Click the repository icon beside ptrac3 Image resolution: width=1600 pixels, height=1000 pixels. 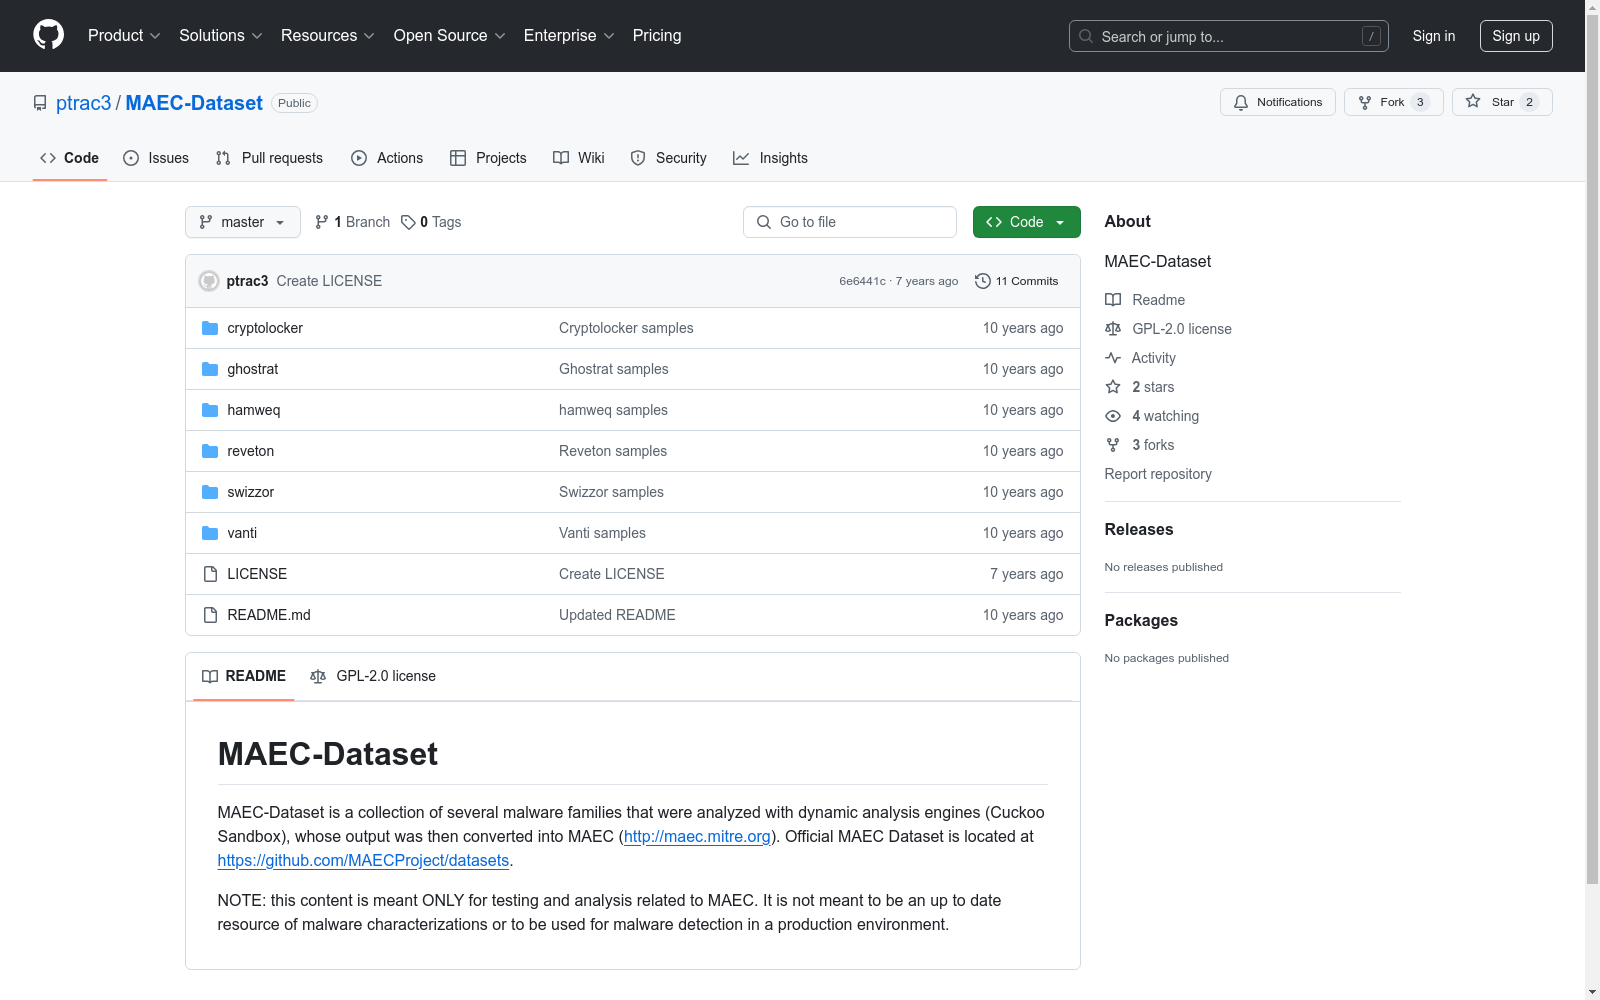pyautogui.click(x=40, y=103)
